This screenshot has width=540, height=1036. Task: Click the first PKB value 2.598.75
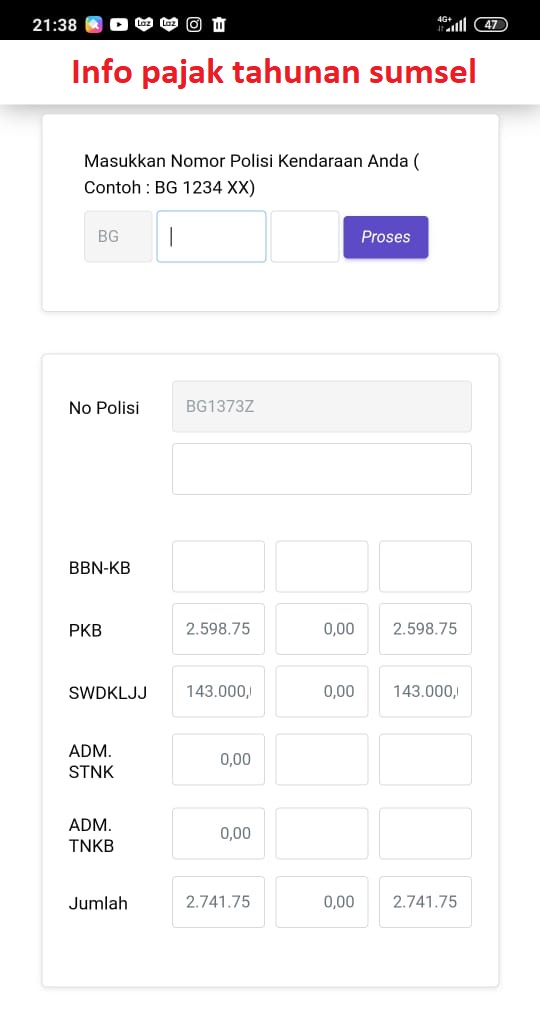218,629
